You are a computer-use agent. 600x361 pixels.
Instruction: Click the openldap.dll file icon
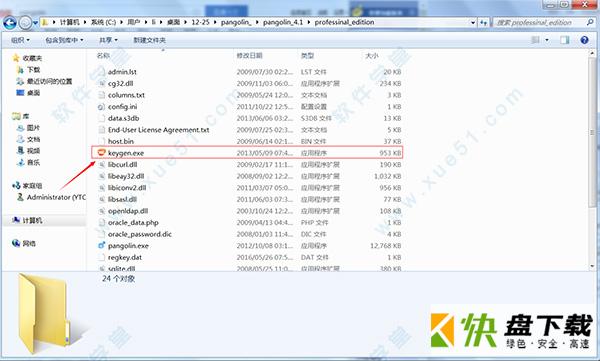pyautogui.click(x=101, y=211)
